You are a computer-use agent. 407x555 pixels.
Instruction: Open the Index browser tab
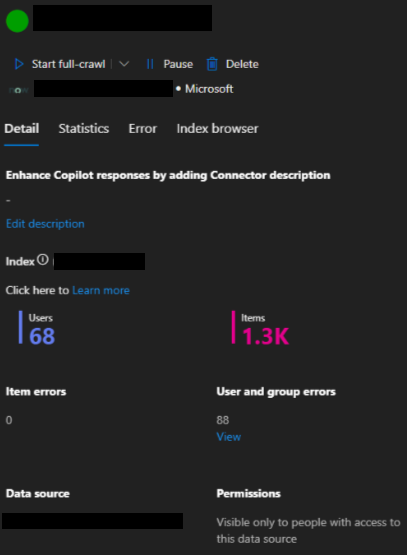[217, 128]
